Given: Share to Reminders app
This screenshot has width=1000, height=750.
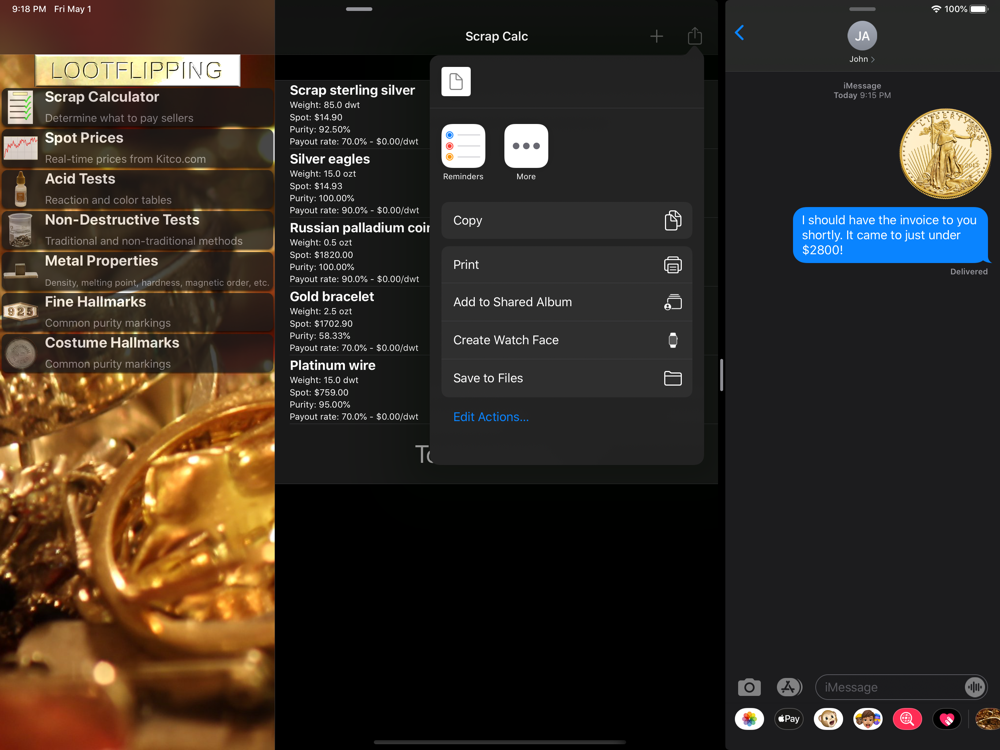Looking at the screenshot, I should coord(463,152).
